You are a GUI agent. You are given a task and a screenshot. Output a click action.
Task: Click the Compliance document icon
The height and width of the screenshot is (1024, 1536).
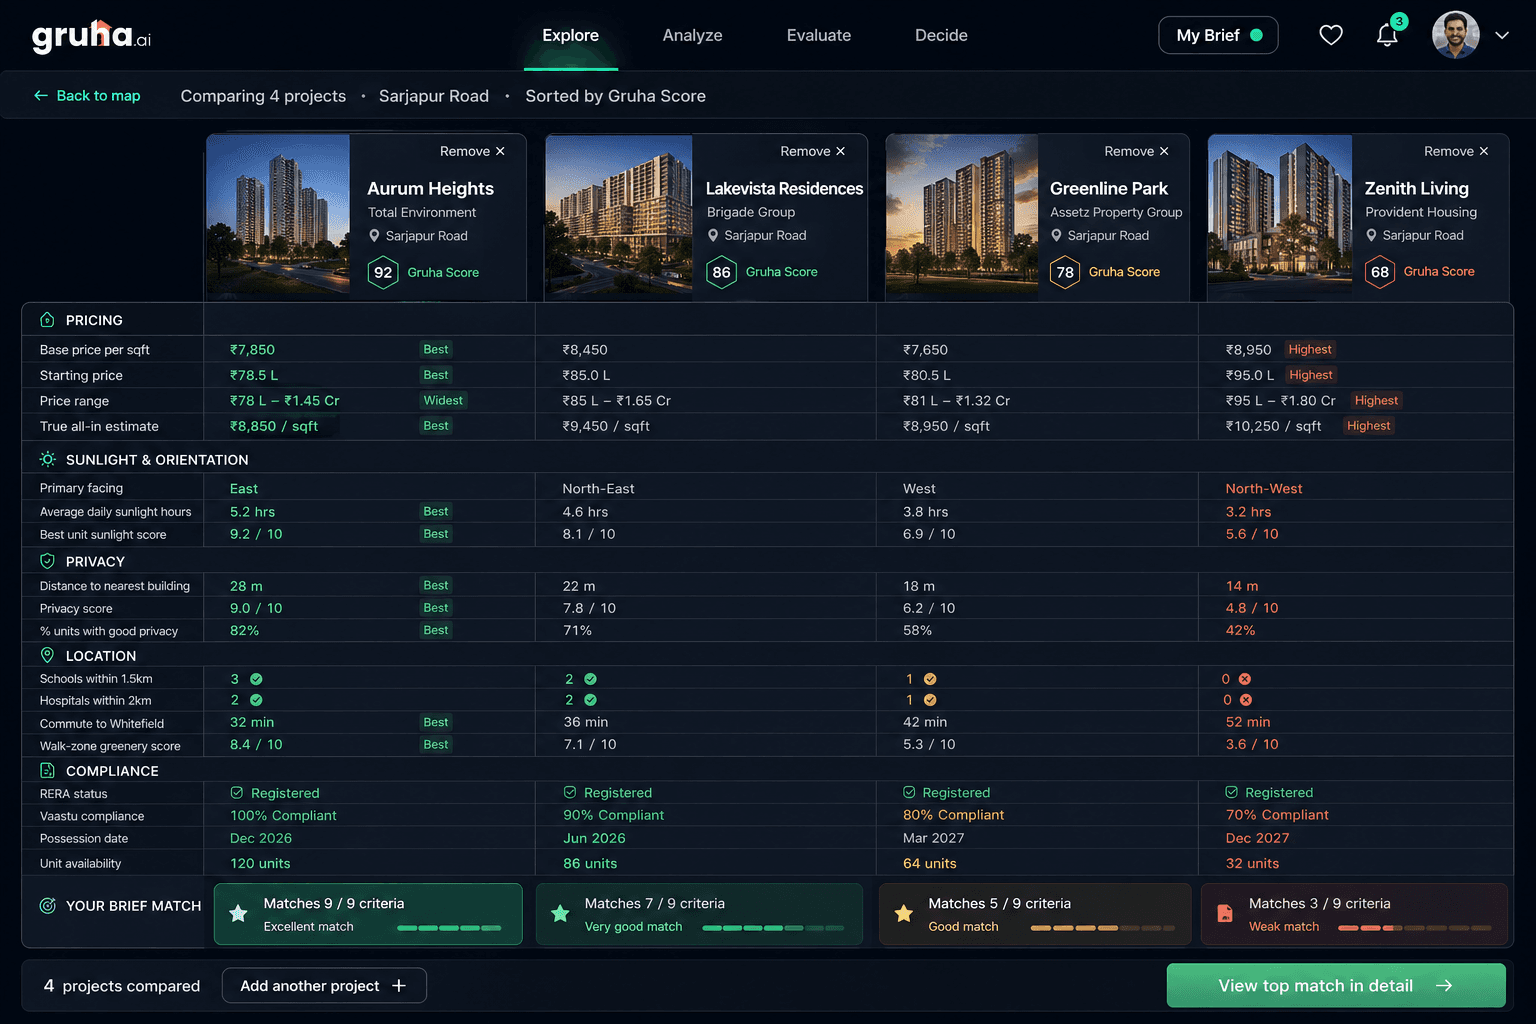47,770
